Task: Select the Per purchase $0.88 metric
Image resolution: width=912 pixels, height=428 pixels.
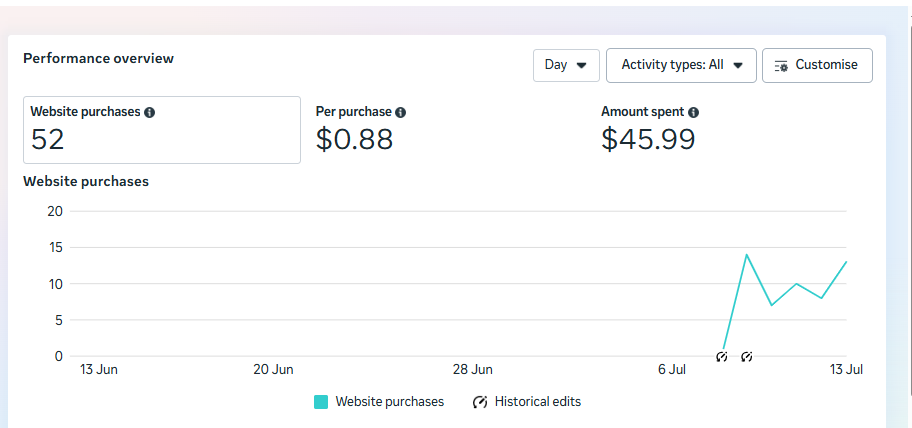Action: (x=355, y=130)
